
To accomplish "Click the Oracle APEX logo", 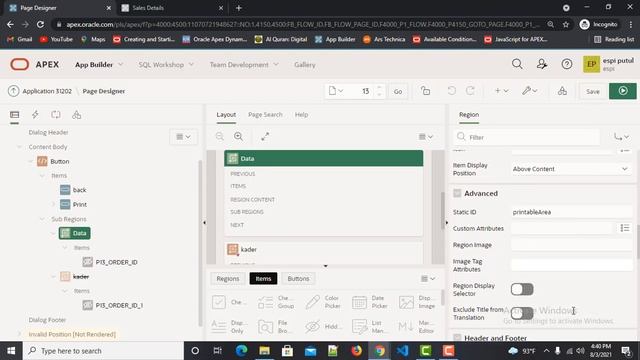I will click(35, 64).
